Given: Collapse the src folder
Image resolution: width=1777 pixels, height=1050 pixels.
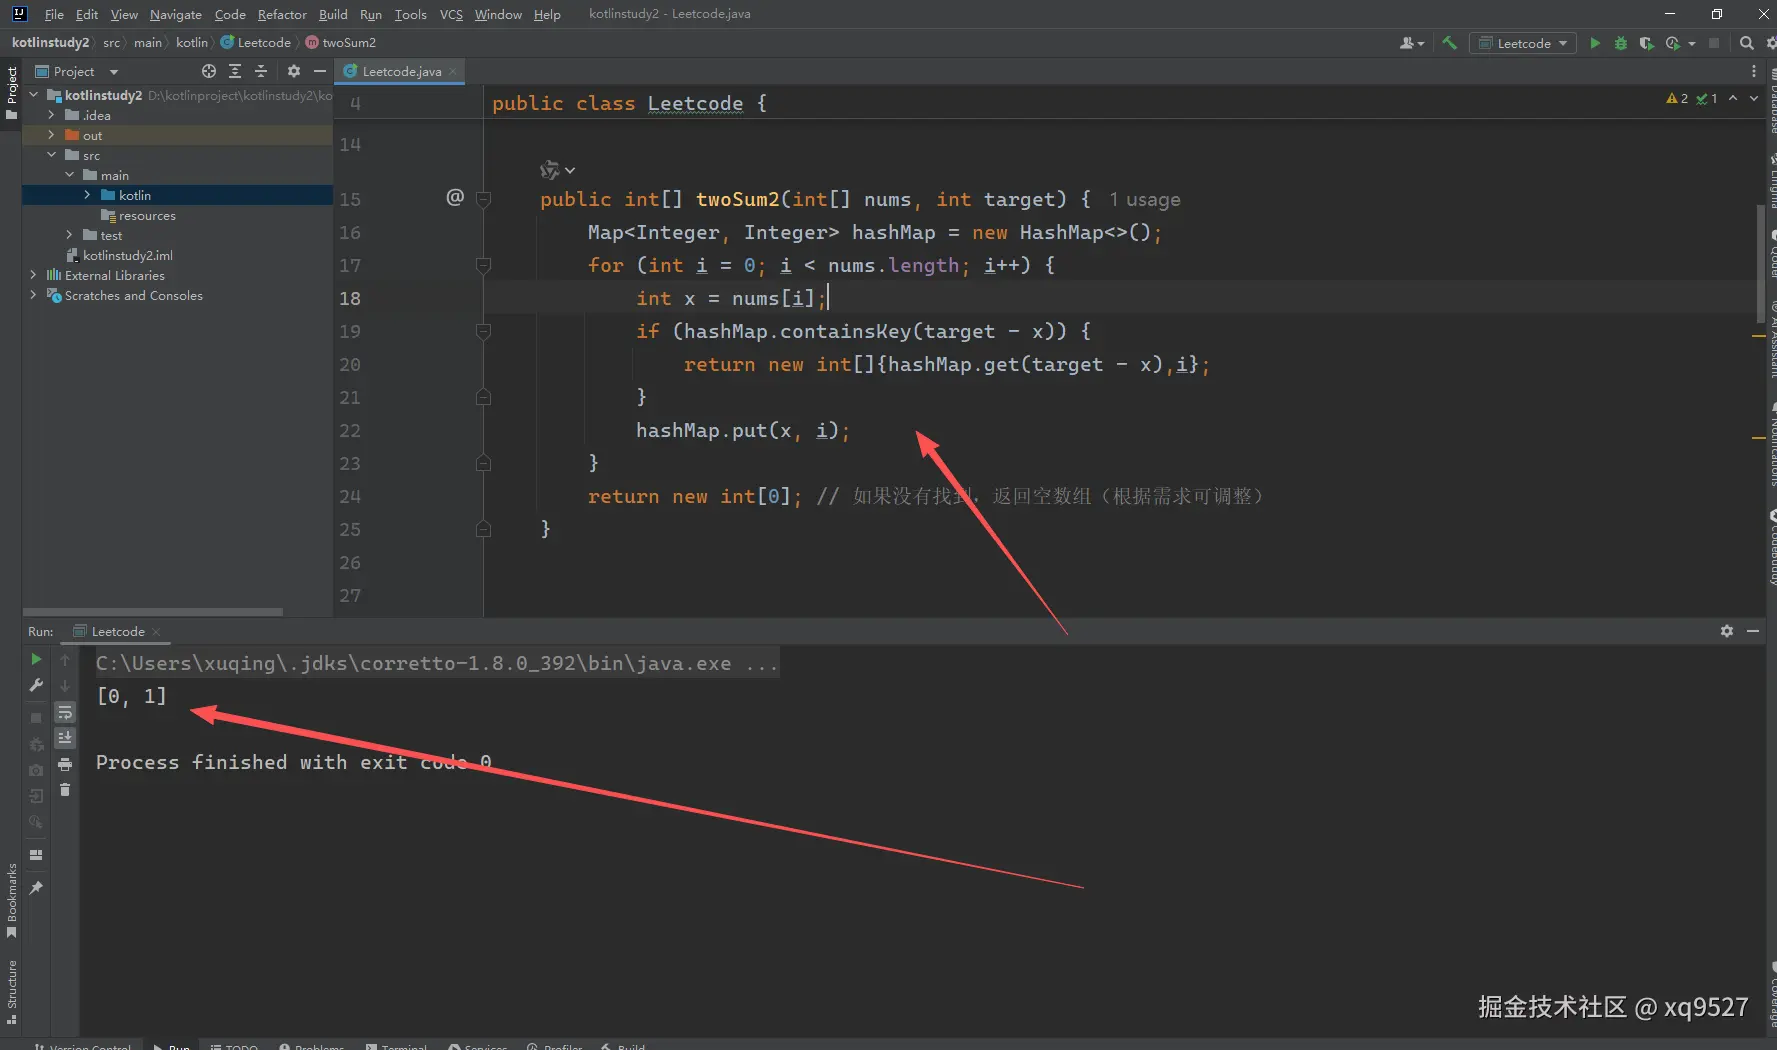Looking at the screenshot, I should click(x=51, y=155).
